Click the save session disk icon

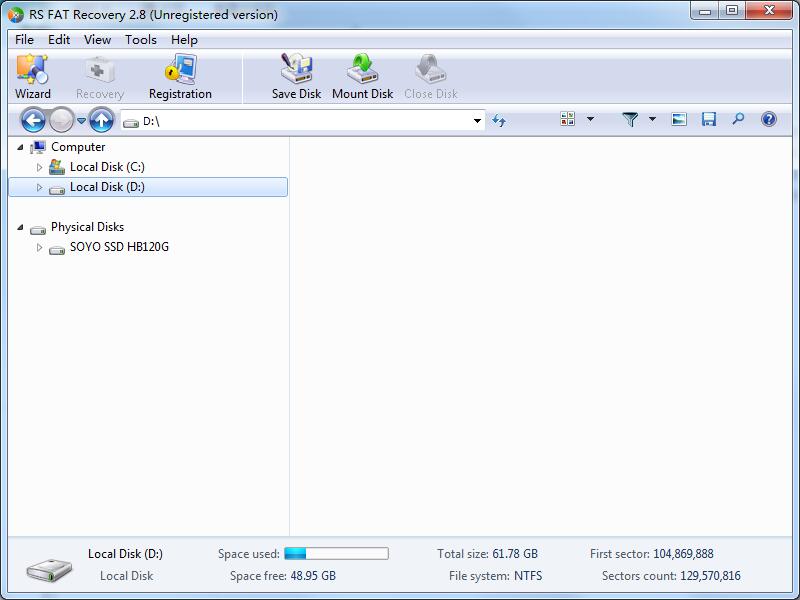pyautogui.click(x=708, y=119)
